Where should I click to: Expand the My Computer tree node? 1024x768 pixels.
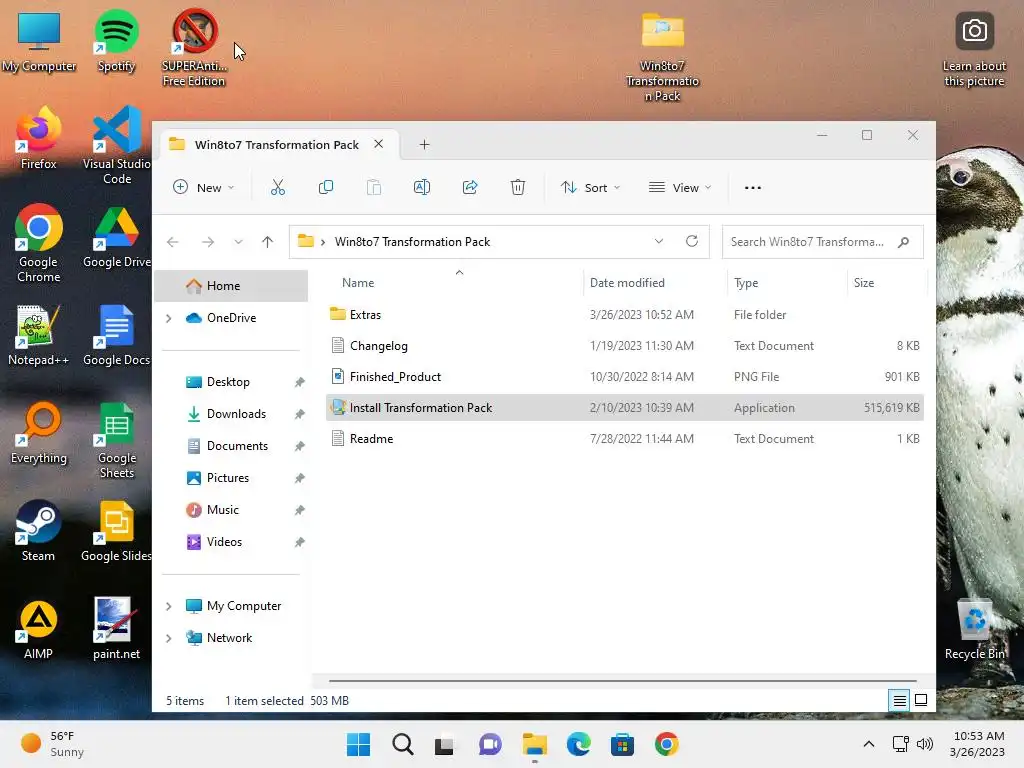[x=168, y=606]
